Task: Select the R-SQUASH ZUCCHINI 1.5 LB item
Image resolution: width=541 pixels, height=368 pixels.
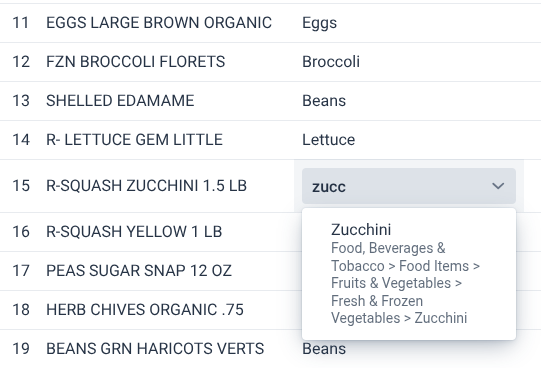Action: [x=147, y=186]
